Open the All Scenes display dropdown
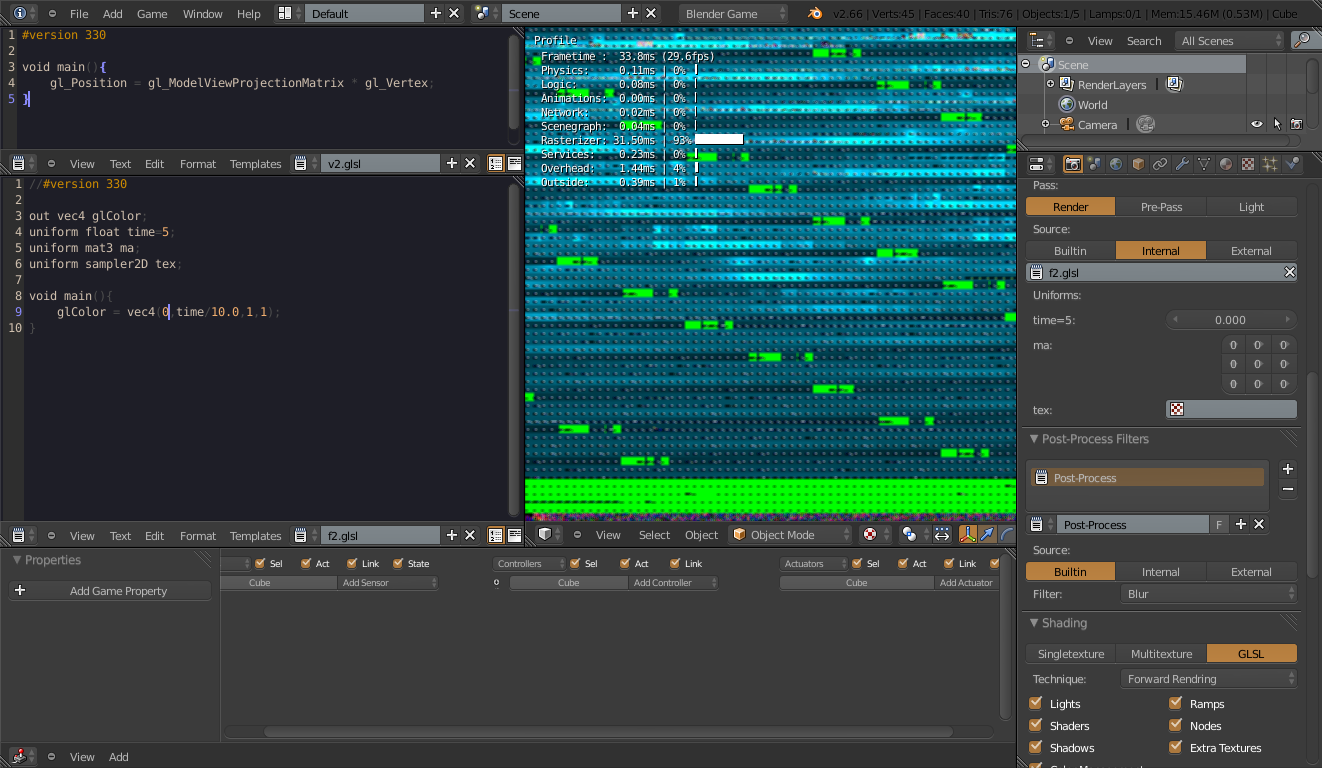 (1230, 41)
